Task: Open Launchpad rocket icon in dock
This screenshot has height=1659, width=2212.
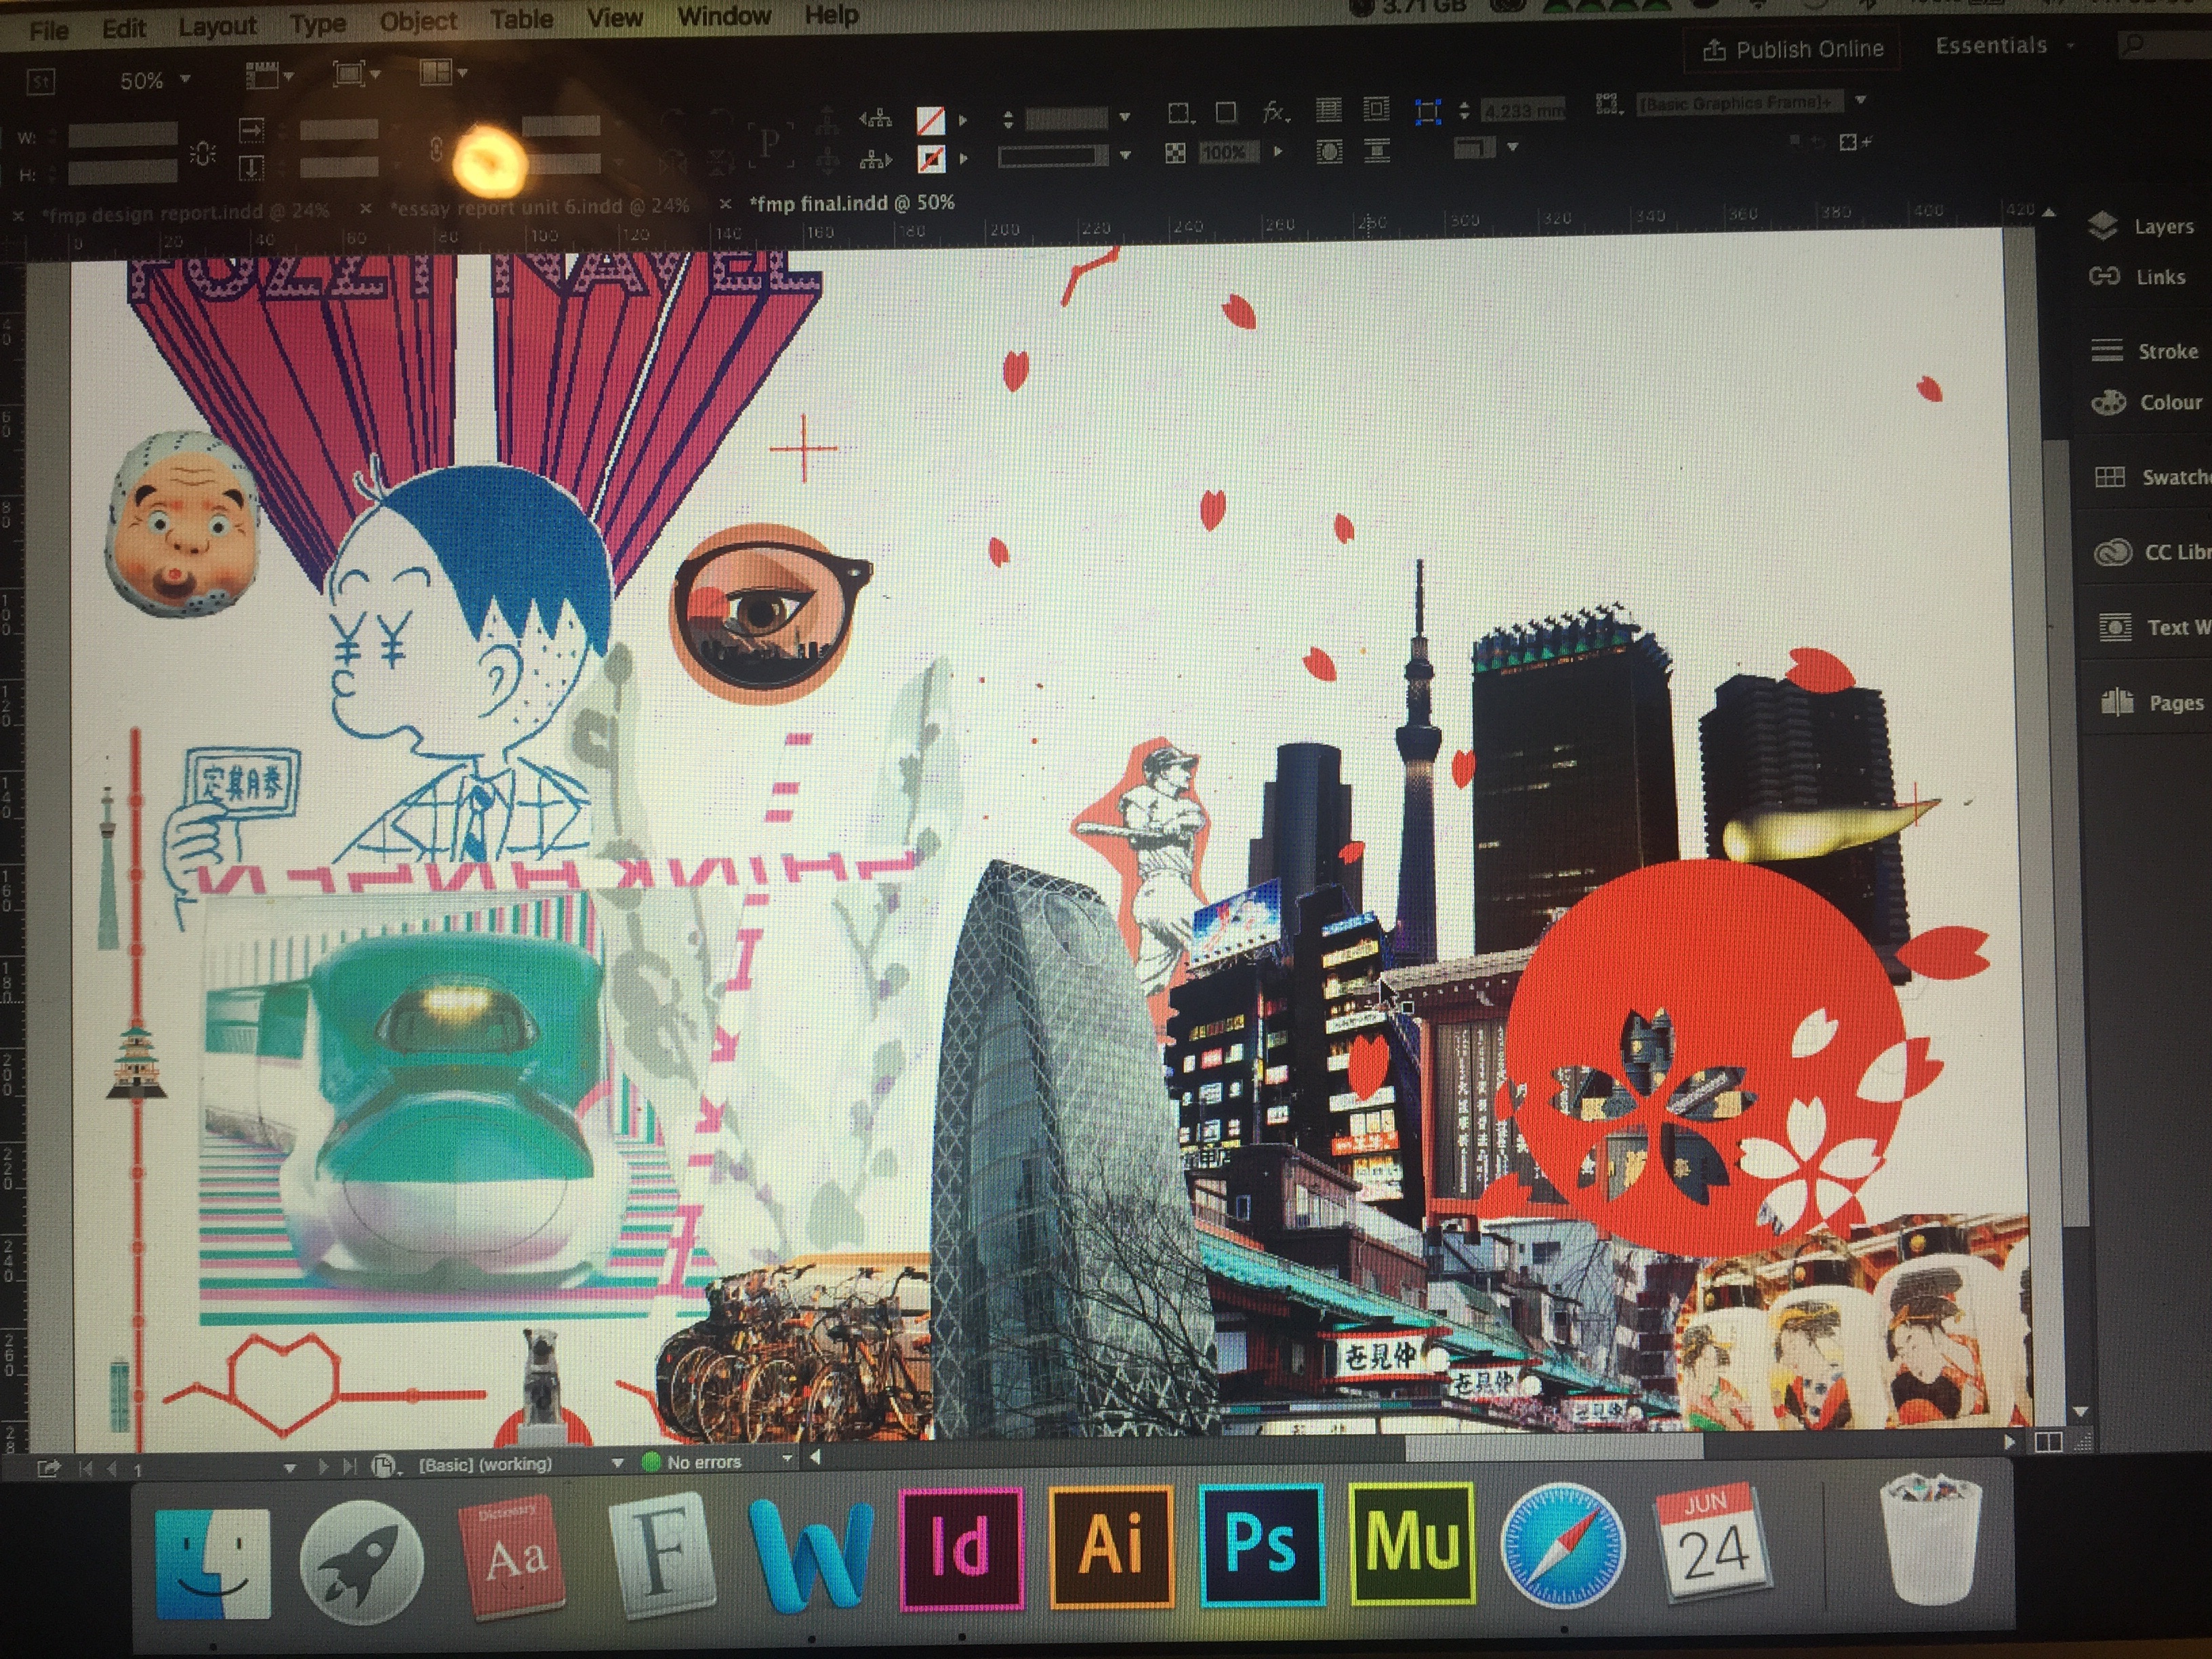Action: coord(361,1562)
